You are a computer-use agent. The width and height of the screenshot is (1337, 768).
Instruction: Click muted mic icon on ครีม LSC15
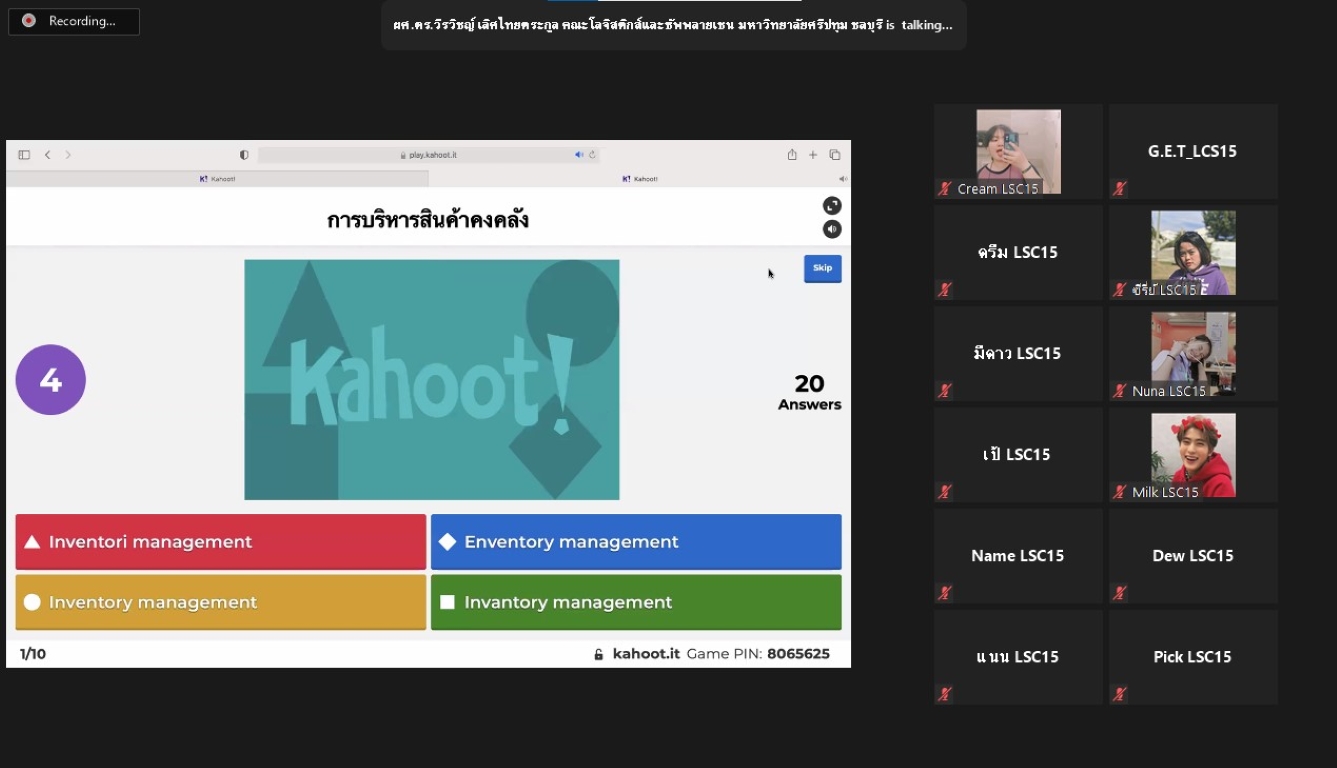click(945, 289)
